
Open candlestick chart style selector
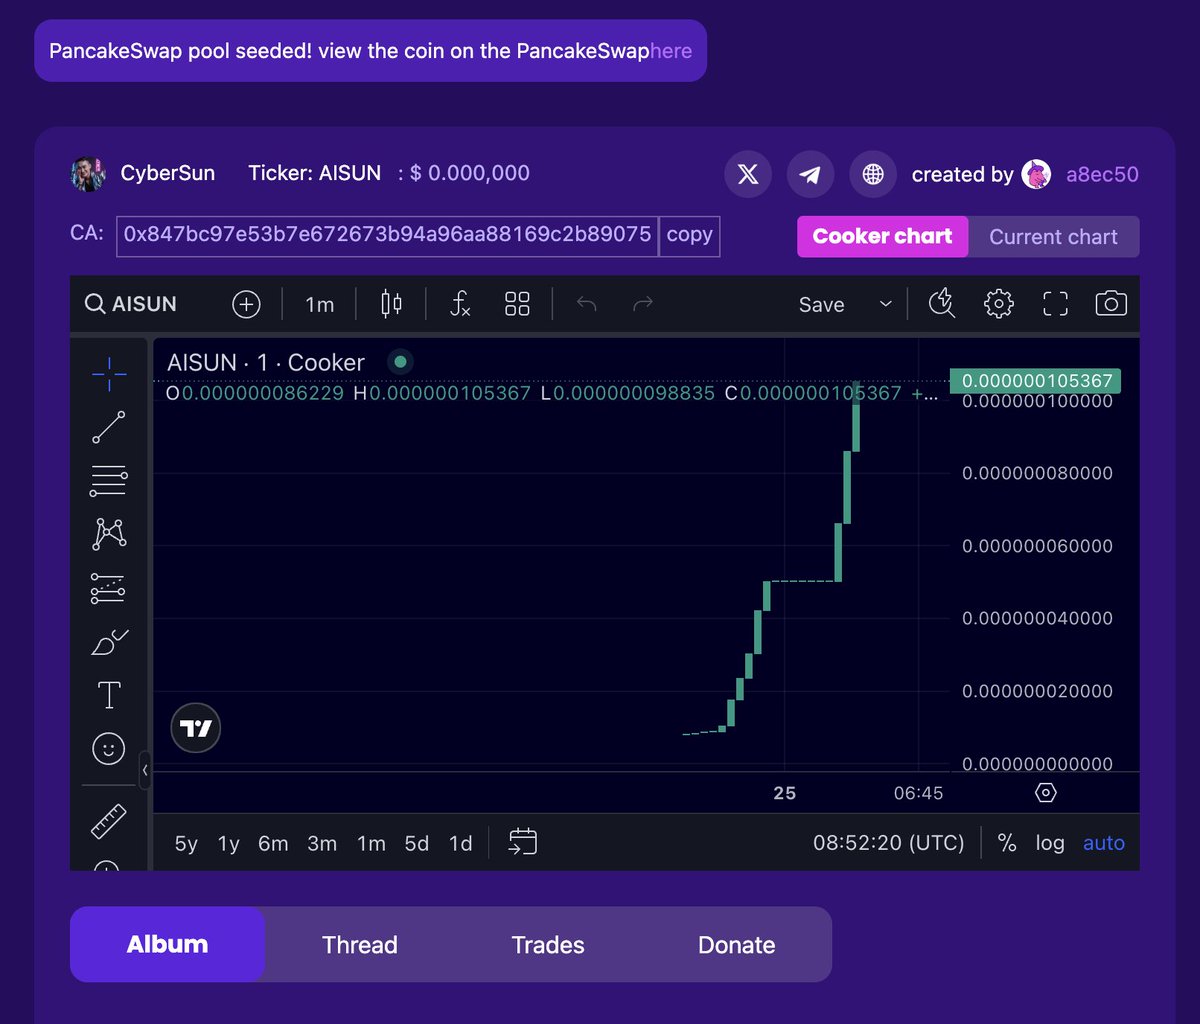point(391,304)
